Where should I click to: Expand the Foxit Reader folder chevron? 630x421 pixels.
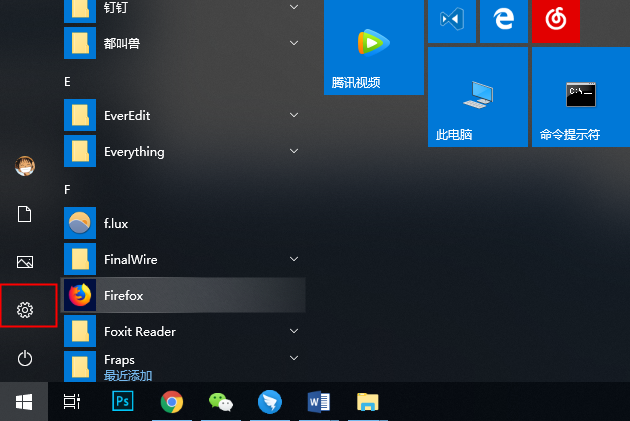pos(294,331)
